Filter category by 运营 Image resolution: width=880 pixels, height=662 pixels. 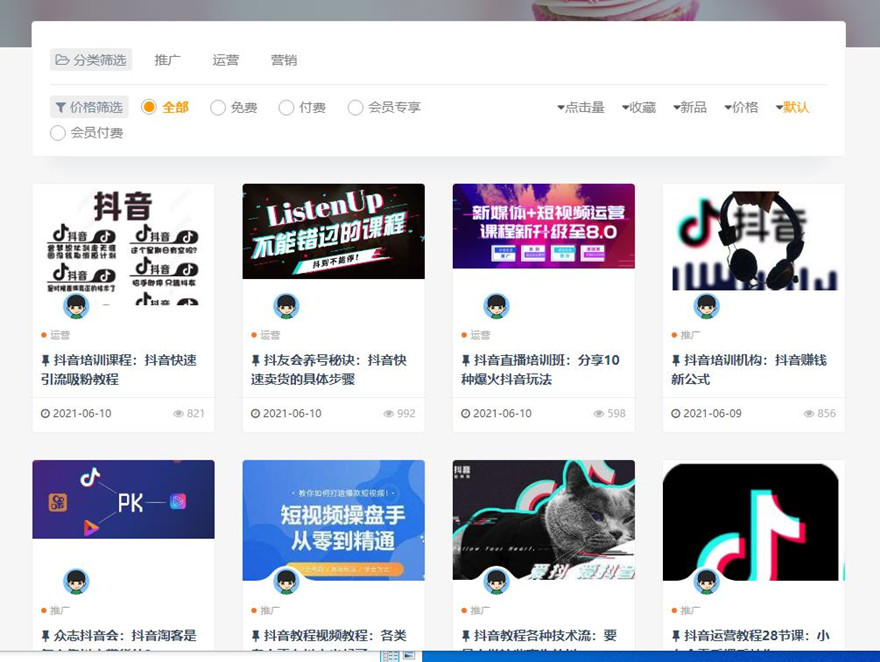coord(226,60)
